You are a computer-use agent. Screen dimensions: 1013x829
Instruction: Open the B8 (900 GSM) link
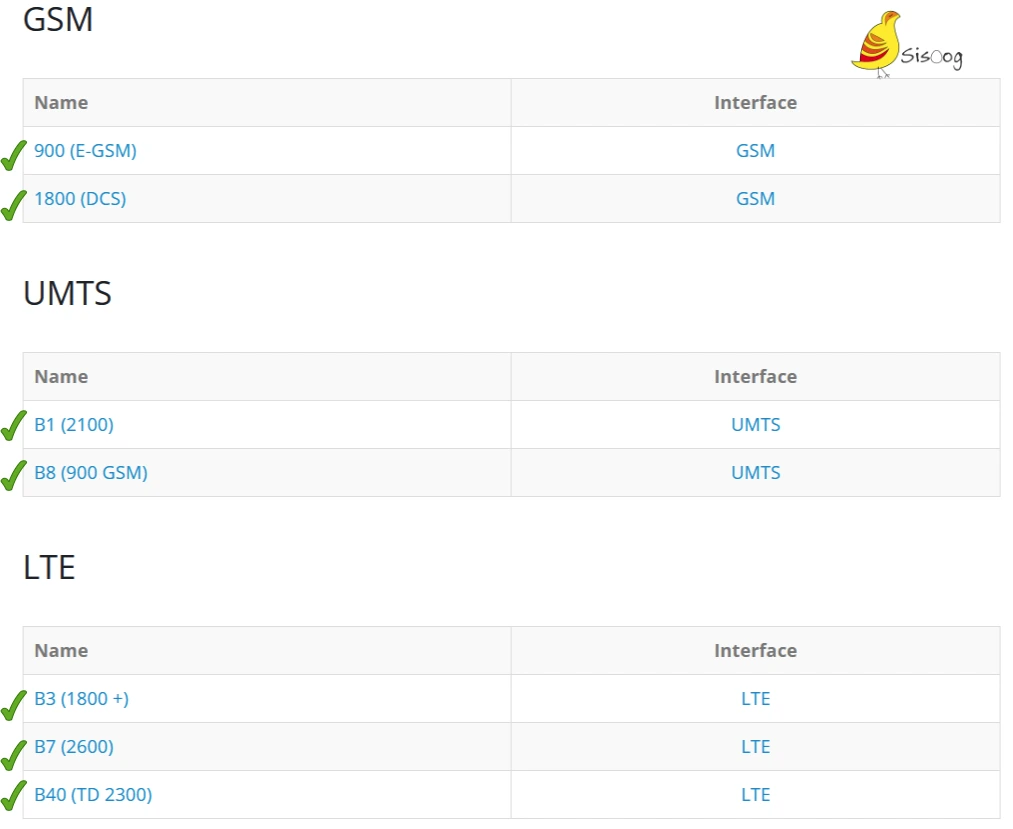pyautogui.click(x=91, y=472)
